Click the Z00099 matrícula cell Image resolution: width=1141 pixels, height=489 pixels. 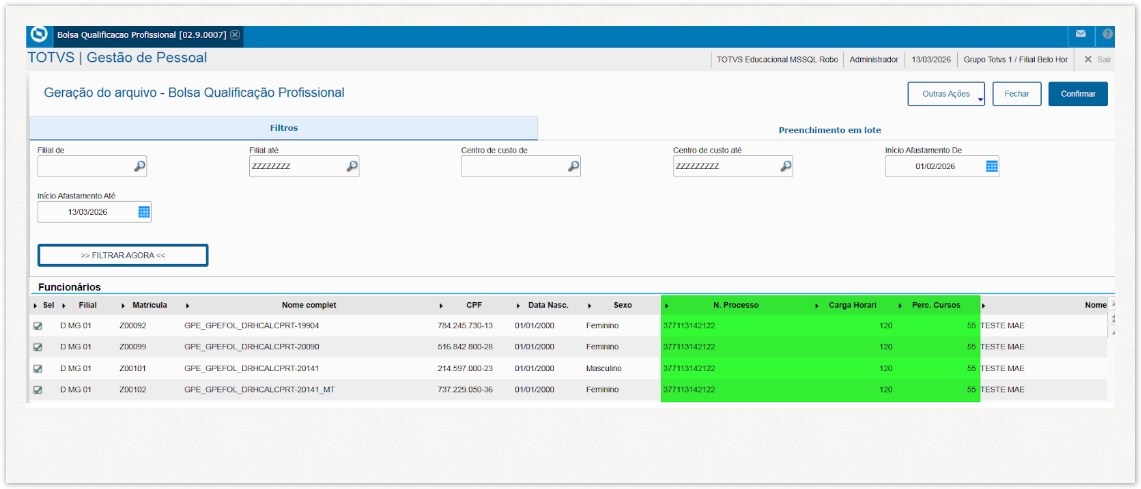coord(132,347)
